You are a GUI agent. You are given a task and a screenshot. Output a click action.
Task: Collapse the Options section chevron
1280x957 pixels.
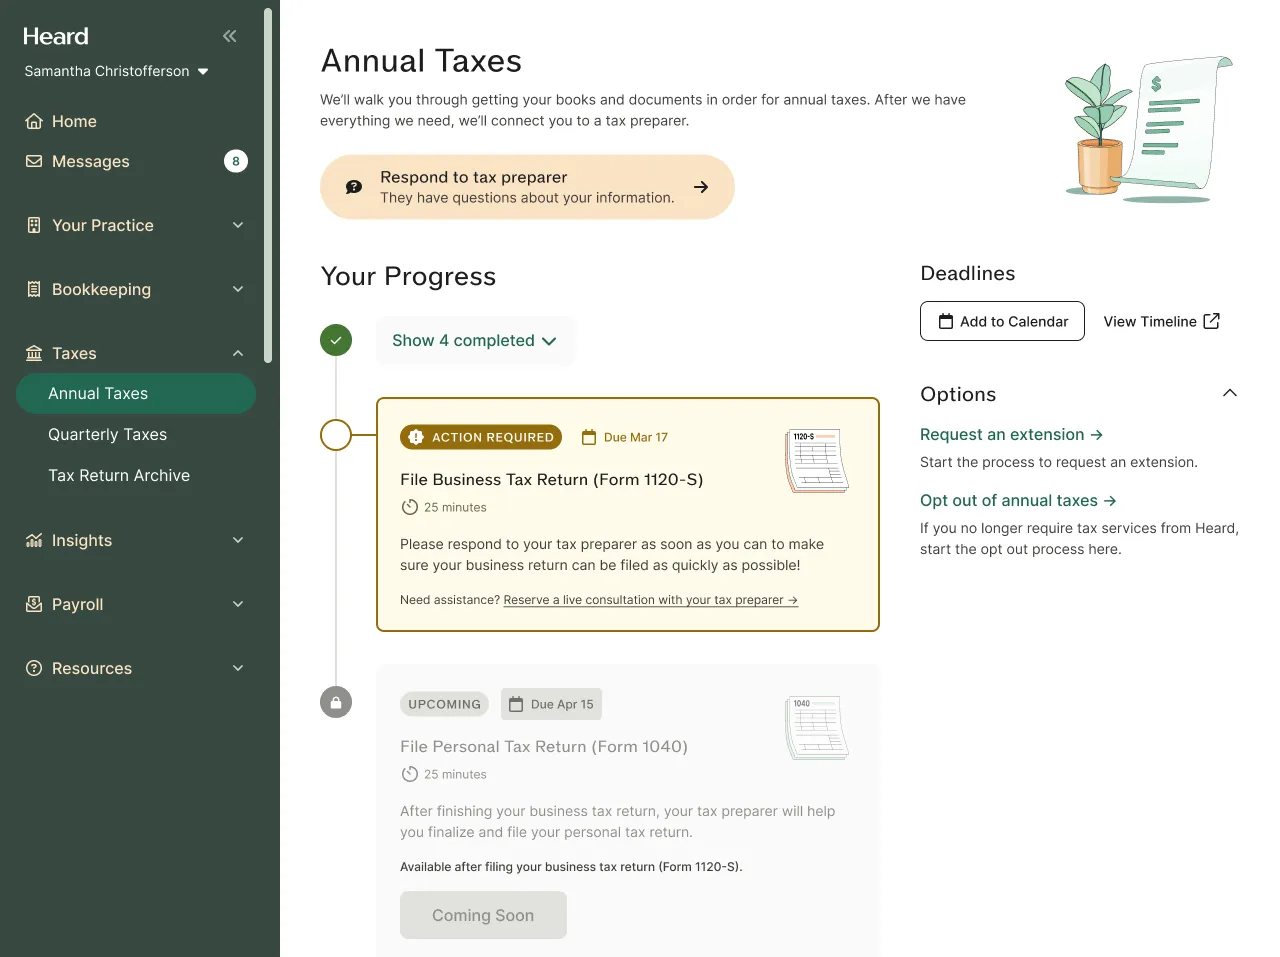[x=1230, y=393]
